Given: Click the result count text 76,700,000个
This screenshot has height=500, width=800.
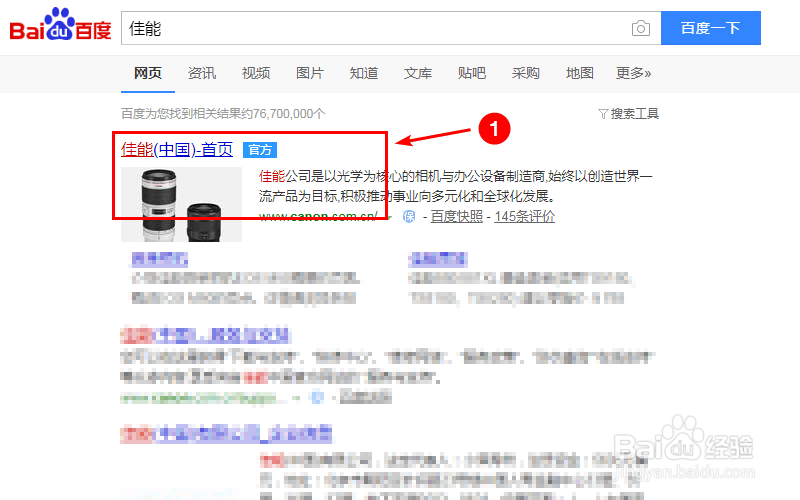Looking at the screenshot, I should coord(289,114).
